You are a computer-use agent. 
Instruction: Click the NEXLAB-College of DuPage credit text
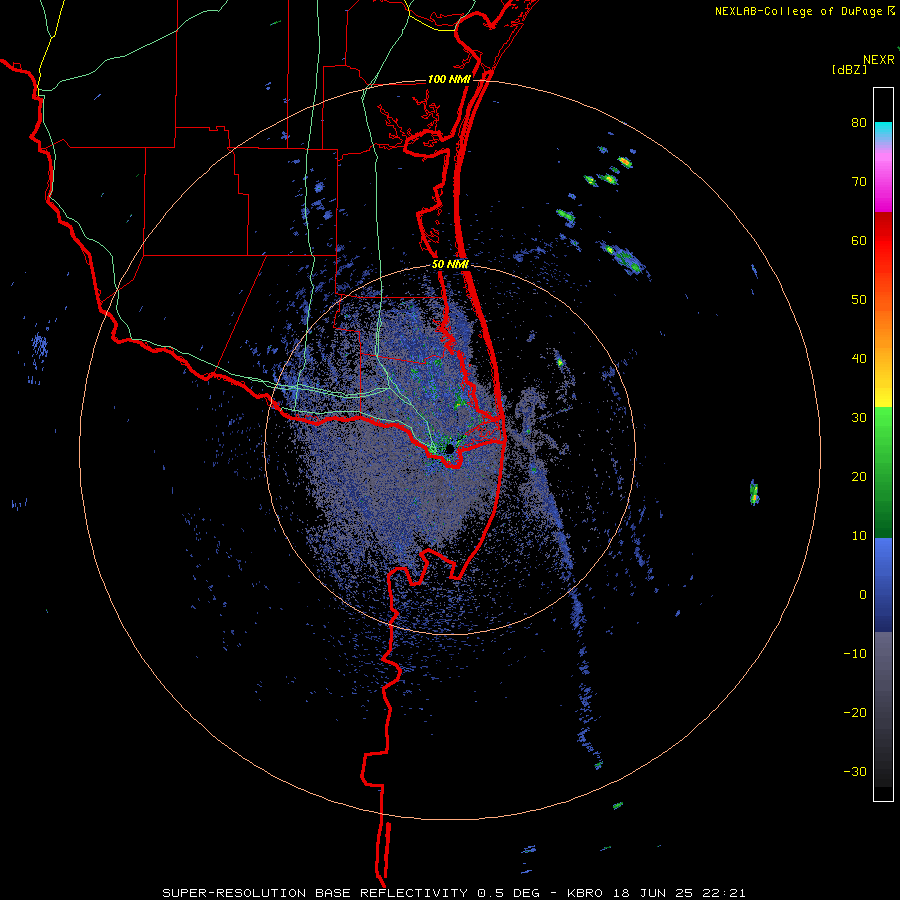click(798, 11)
